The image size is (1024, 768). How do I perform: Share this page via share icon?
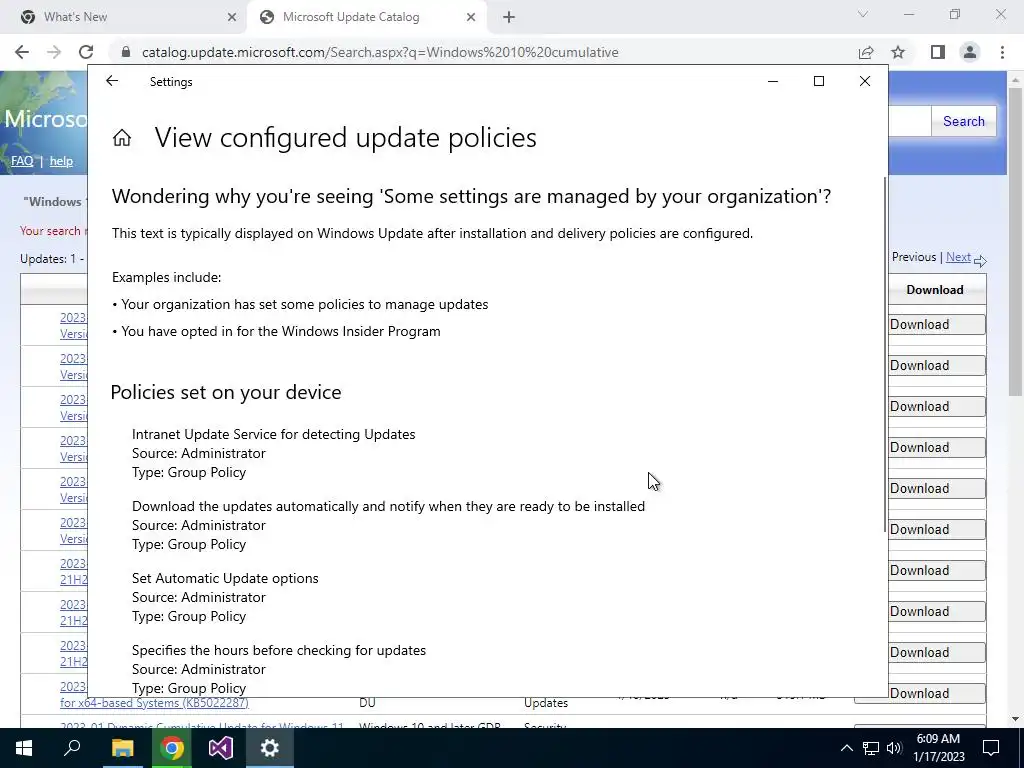click(866, 52)
